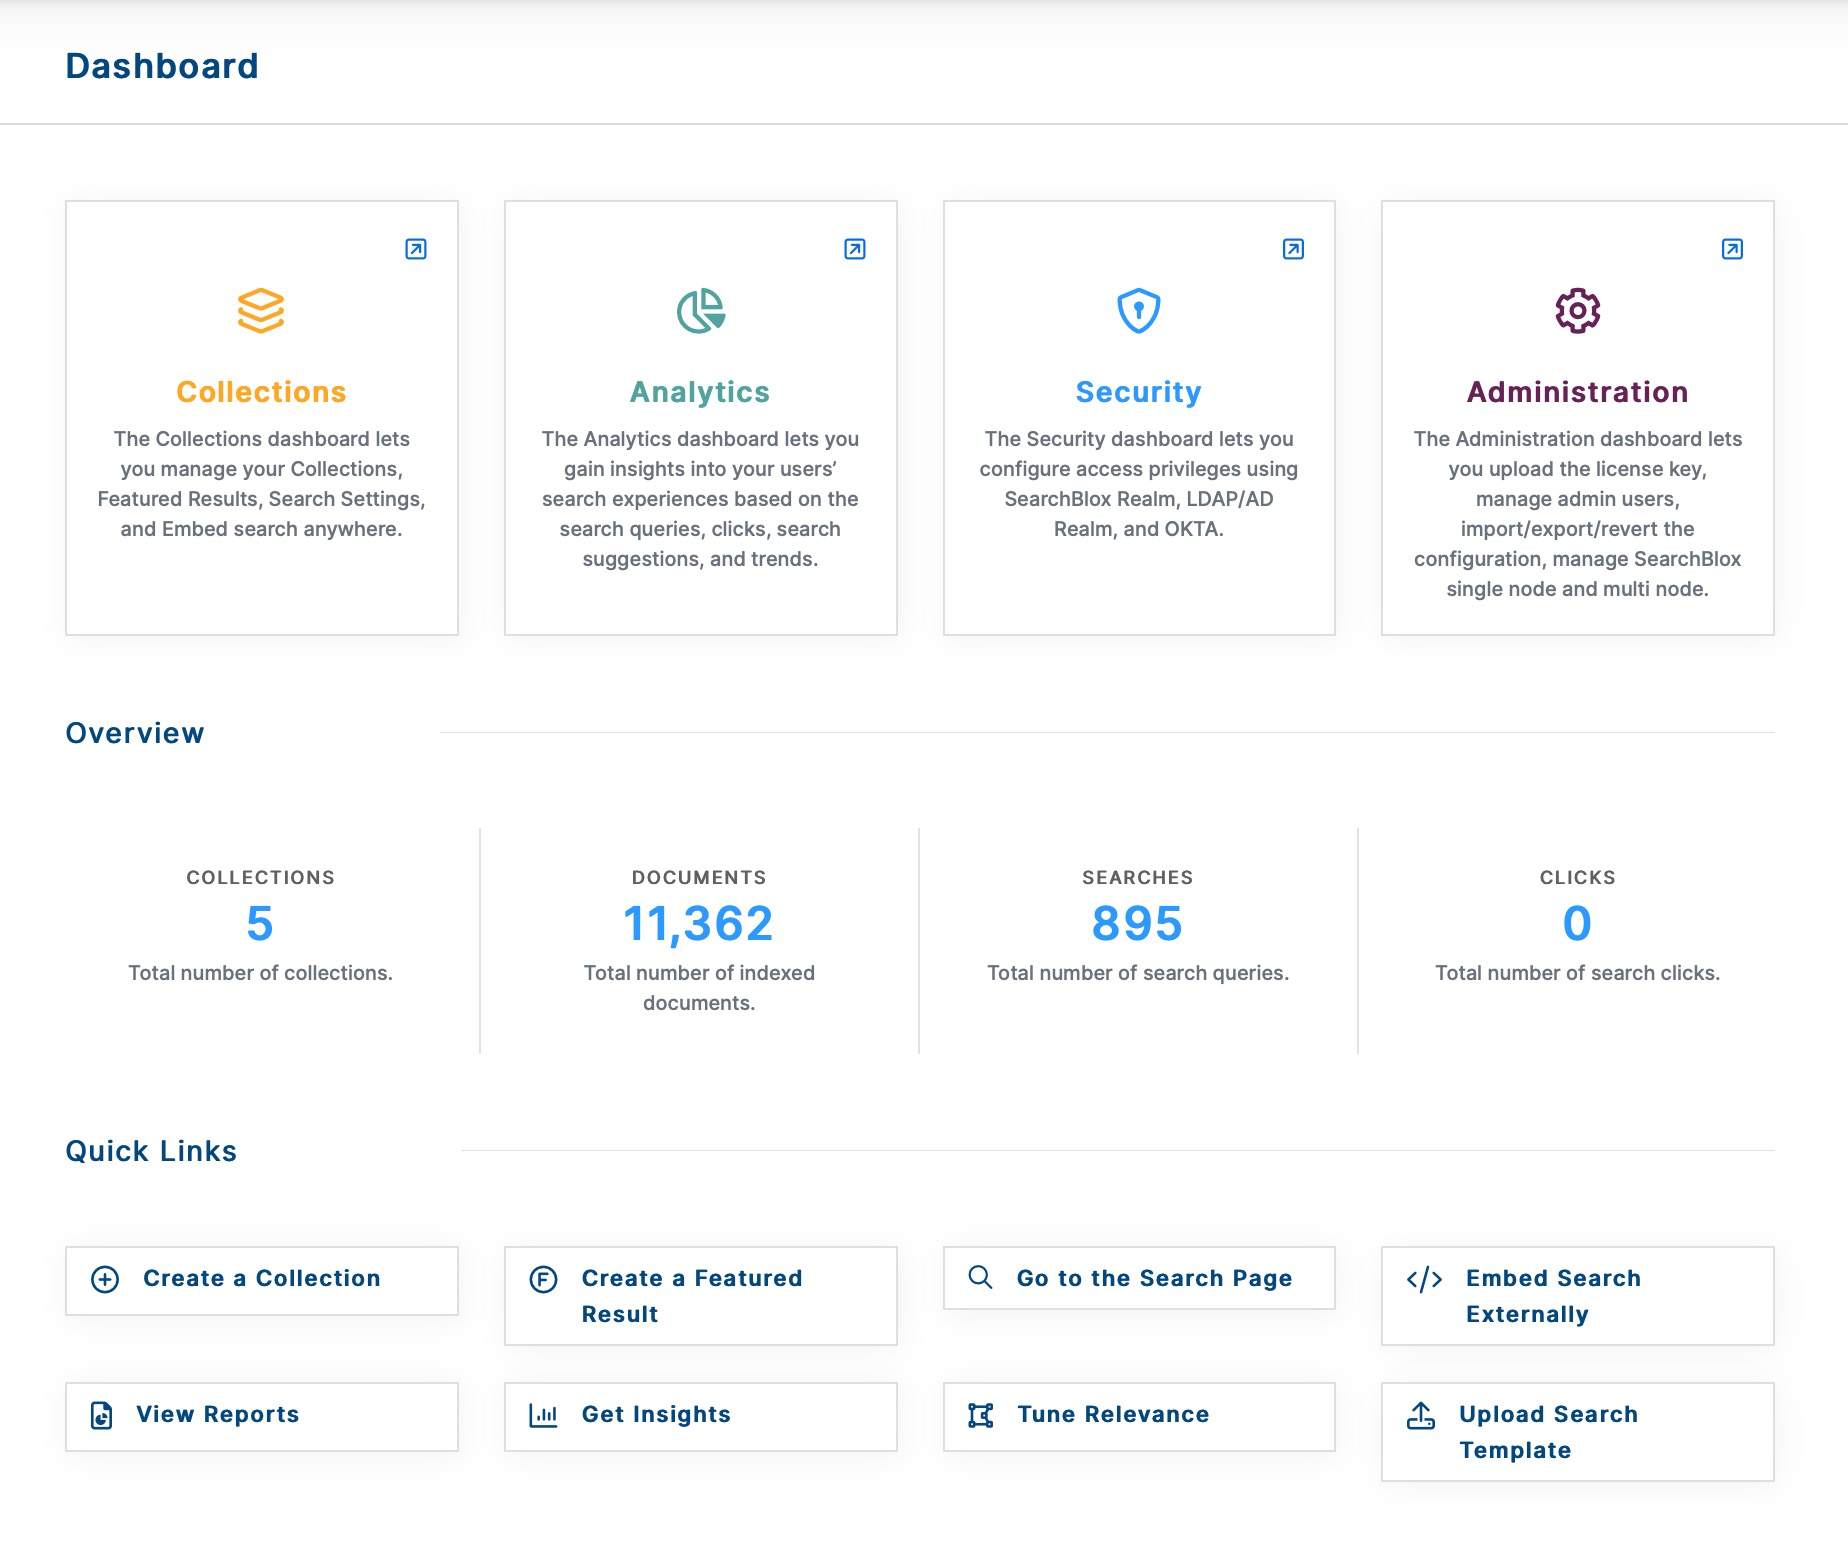Image resolution: width=1848 pixels, height=1560 pixels.
Task: Click the COLLECTIONS overview label
Action: [x=261, y=878]
